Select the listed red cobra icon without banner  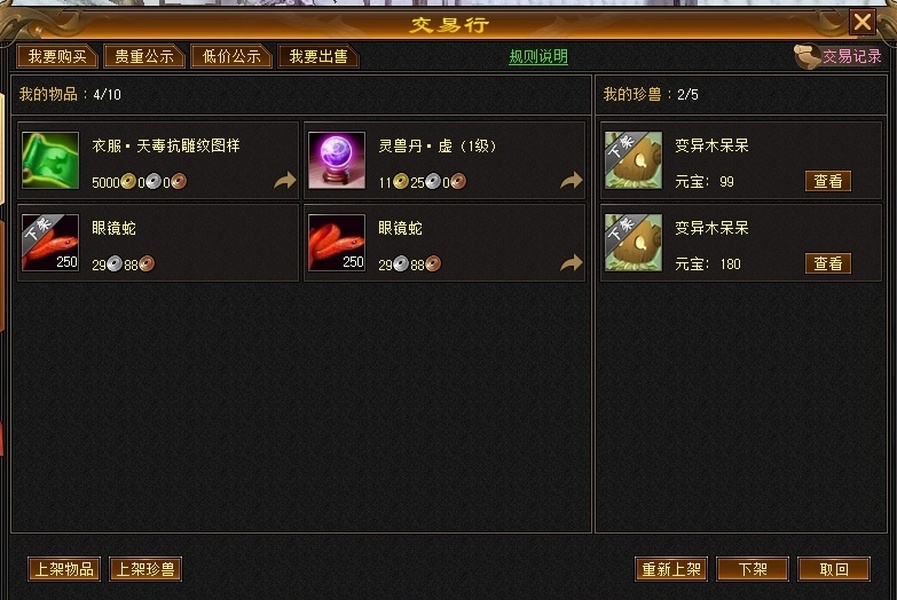(x=336, y=242)
